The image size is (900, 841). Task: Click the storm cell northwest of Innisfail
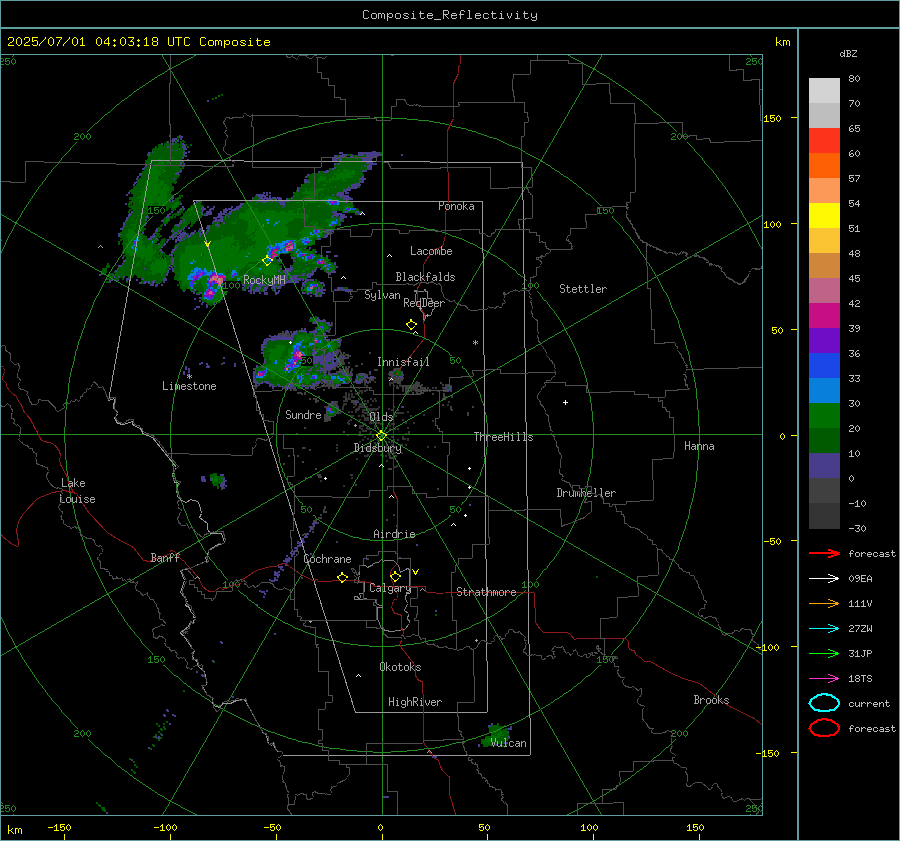296,359
